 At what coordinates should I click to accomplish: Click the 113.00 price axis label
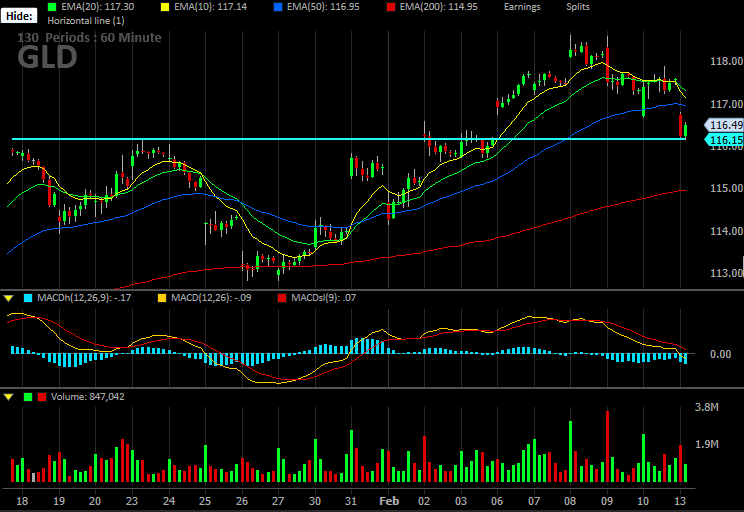tap(726, 273)
